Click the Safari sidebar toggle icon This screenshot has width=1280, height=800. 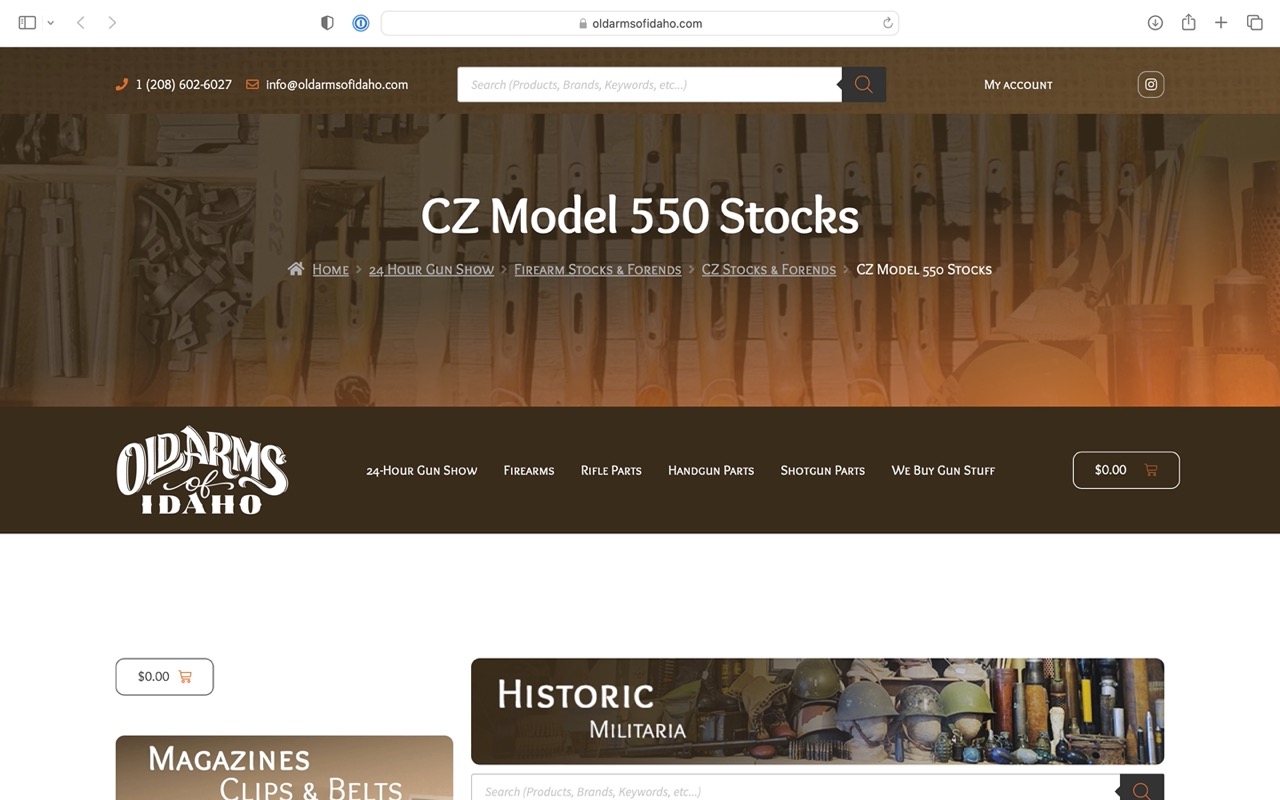pos(27,22)
